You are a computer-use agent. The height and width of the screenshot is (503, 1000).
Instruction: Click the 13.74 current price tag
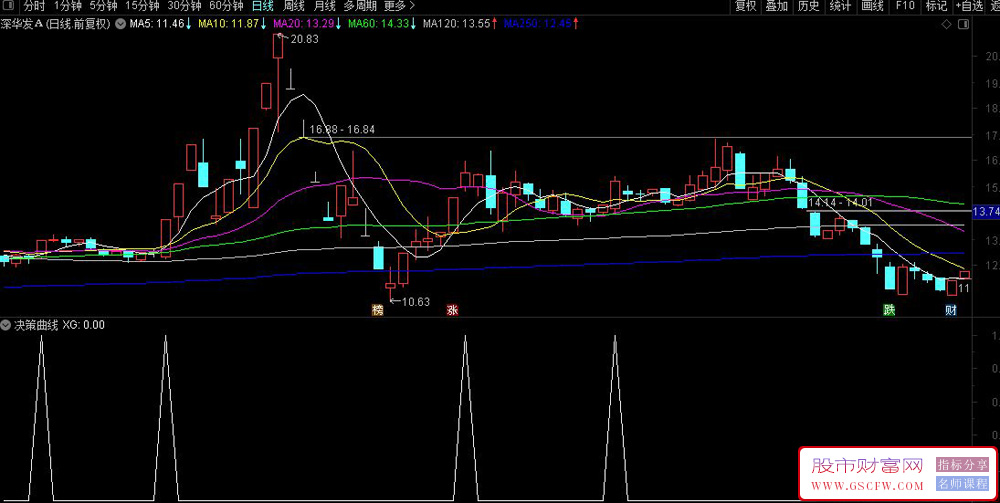tap(985, 212)
